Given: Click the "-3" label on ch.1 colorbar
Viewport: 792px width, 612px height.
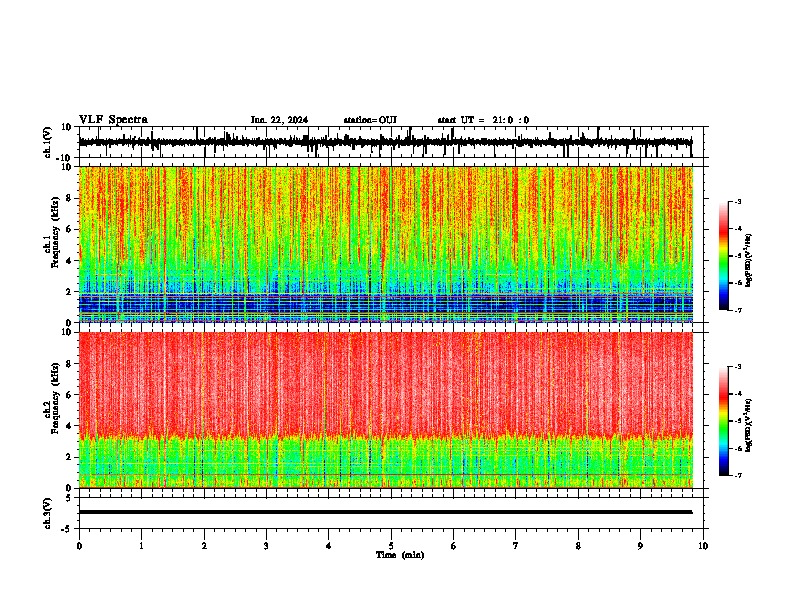Looking at the screenshot, I should tap(737, 201).
